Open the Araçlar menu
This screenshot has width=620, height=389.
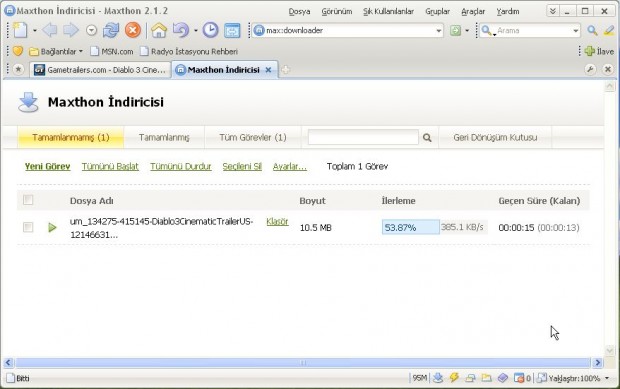(x=473, y=11)
